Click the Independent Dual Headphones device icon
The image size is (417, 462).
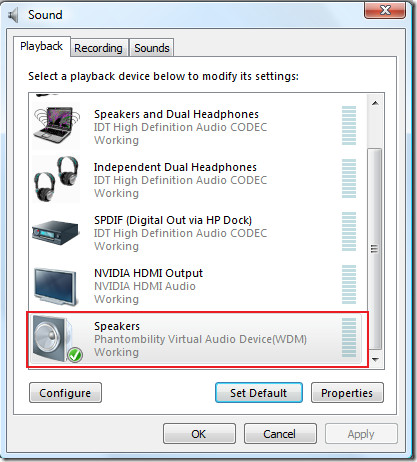[x=57, y=179]
